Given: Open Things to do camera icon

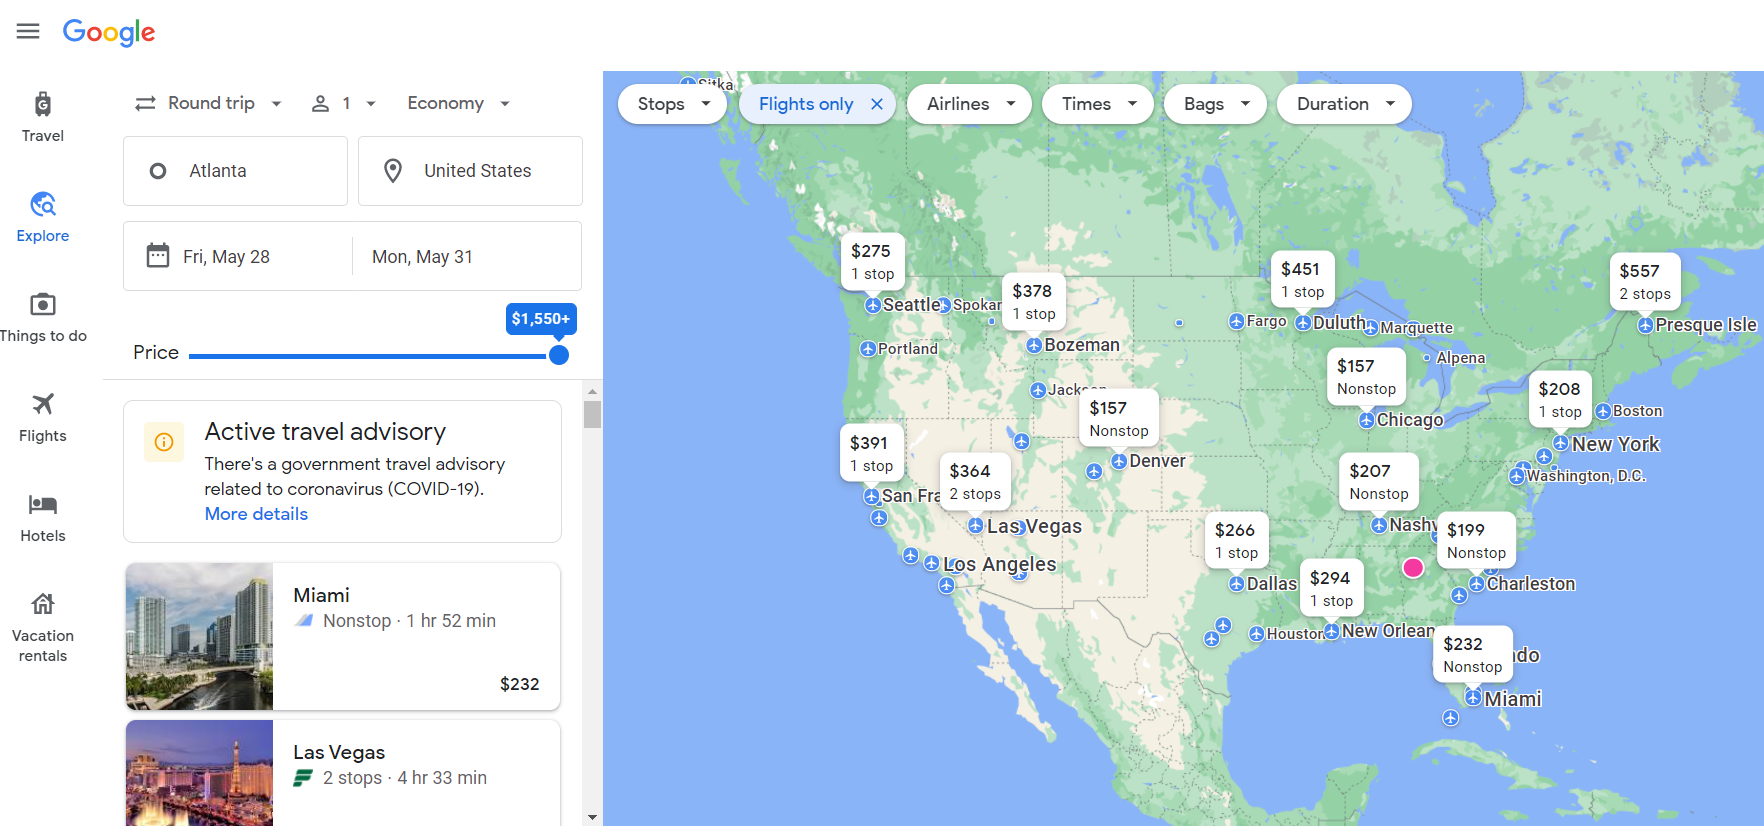Looking at the screenshot, I should [x=42, y=305].
